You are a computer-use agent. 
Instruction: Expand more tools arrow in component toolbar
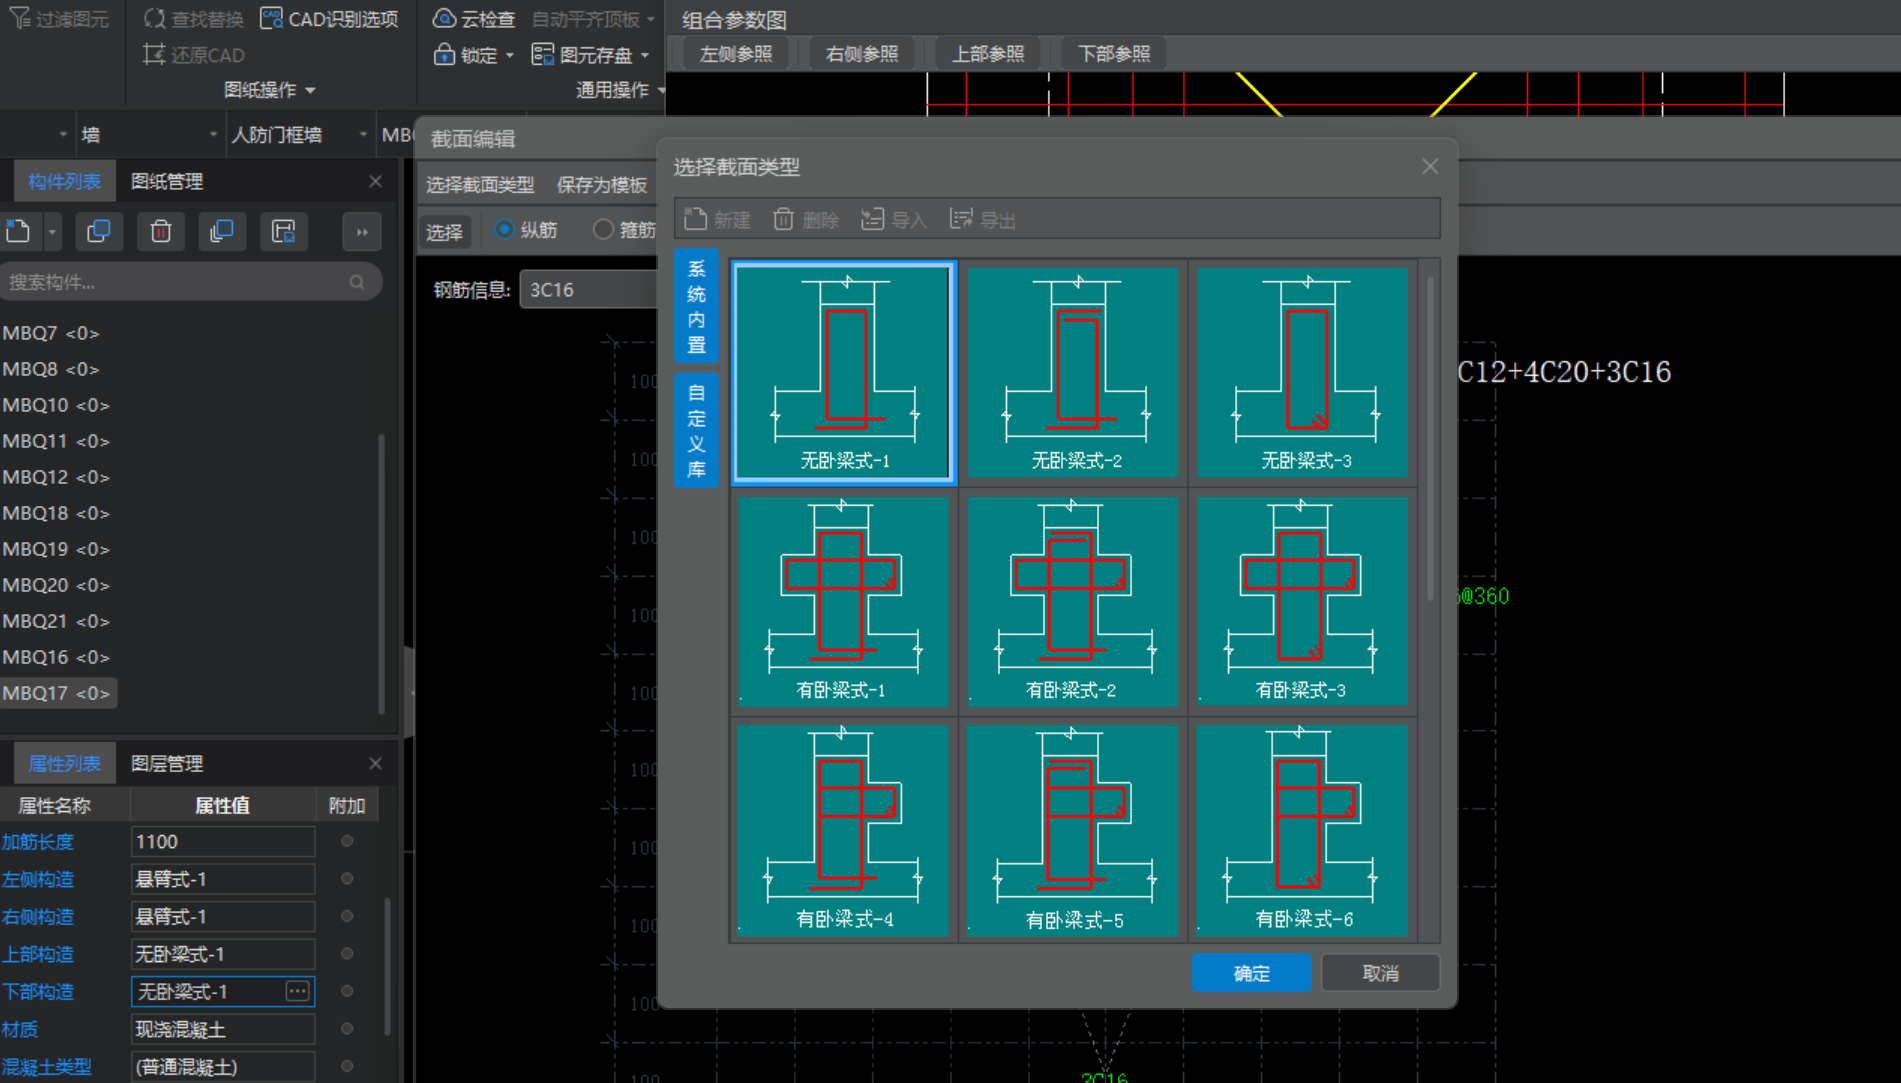362,231
